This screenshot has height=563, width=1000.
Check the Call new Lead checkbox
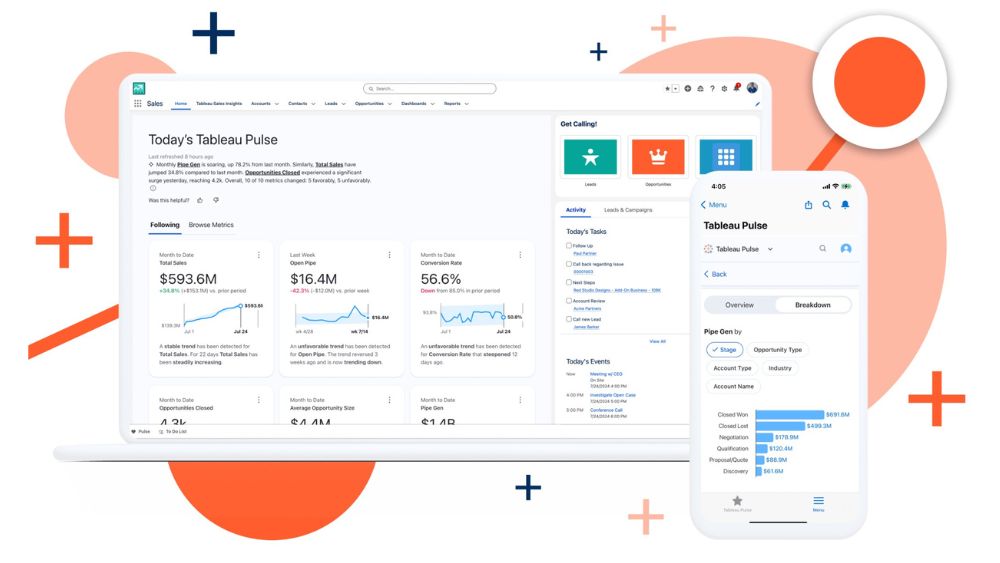coord(569,319)
